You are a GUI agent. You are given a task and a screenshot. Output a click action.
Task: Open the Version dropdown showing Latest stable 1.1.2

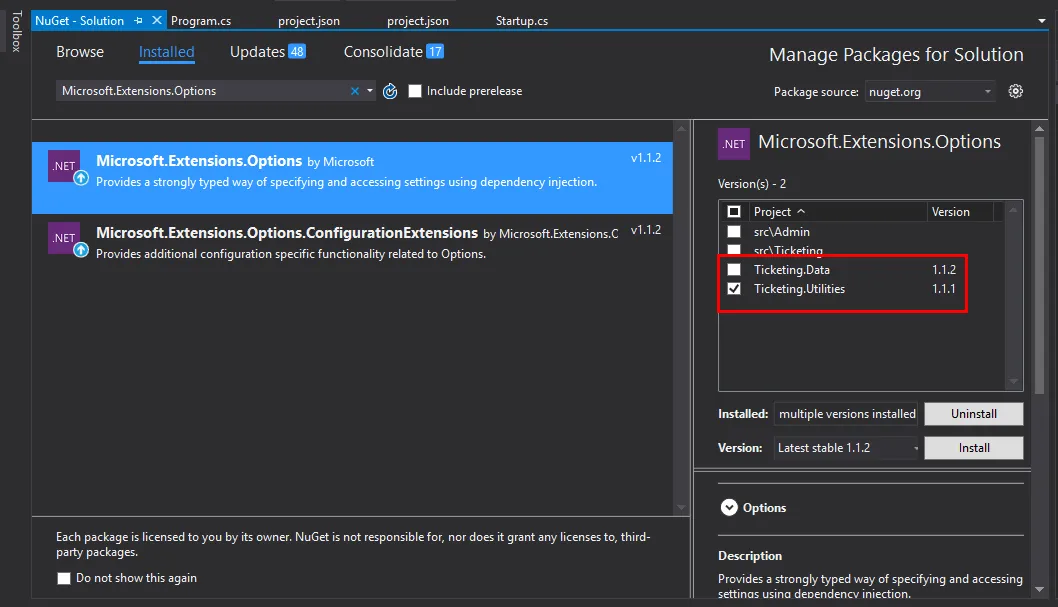(845, 448)
